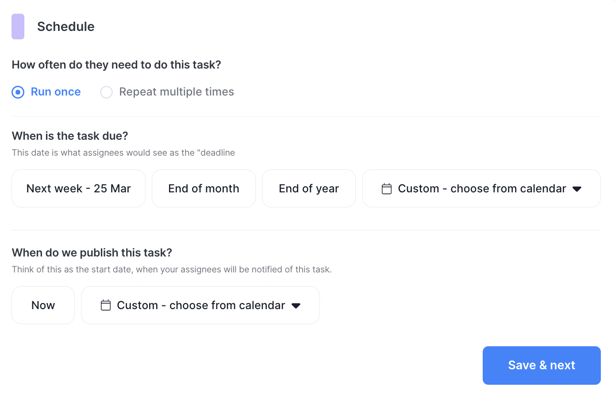Choose End of month due date

(x=204, y=189)
